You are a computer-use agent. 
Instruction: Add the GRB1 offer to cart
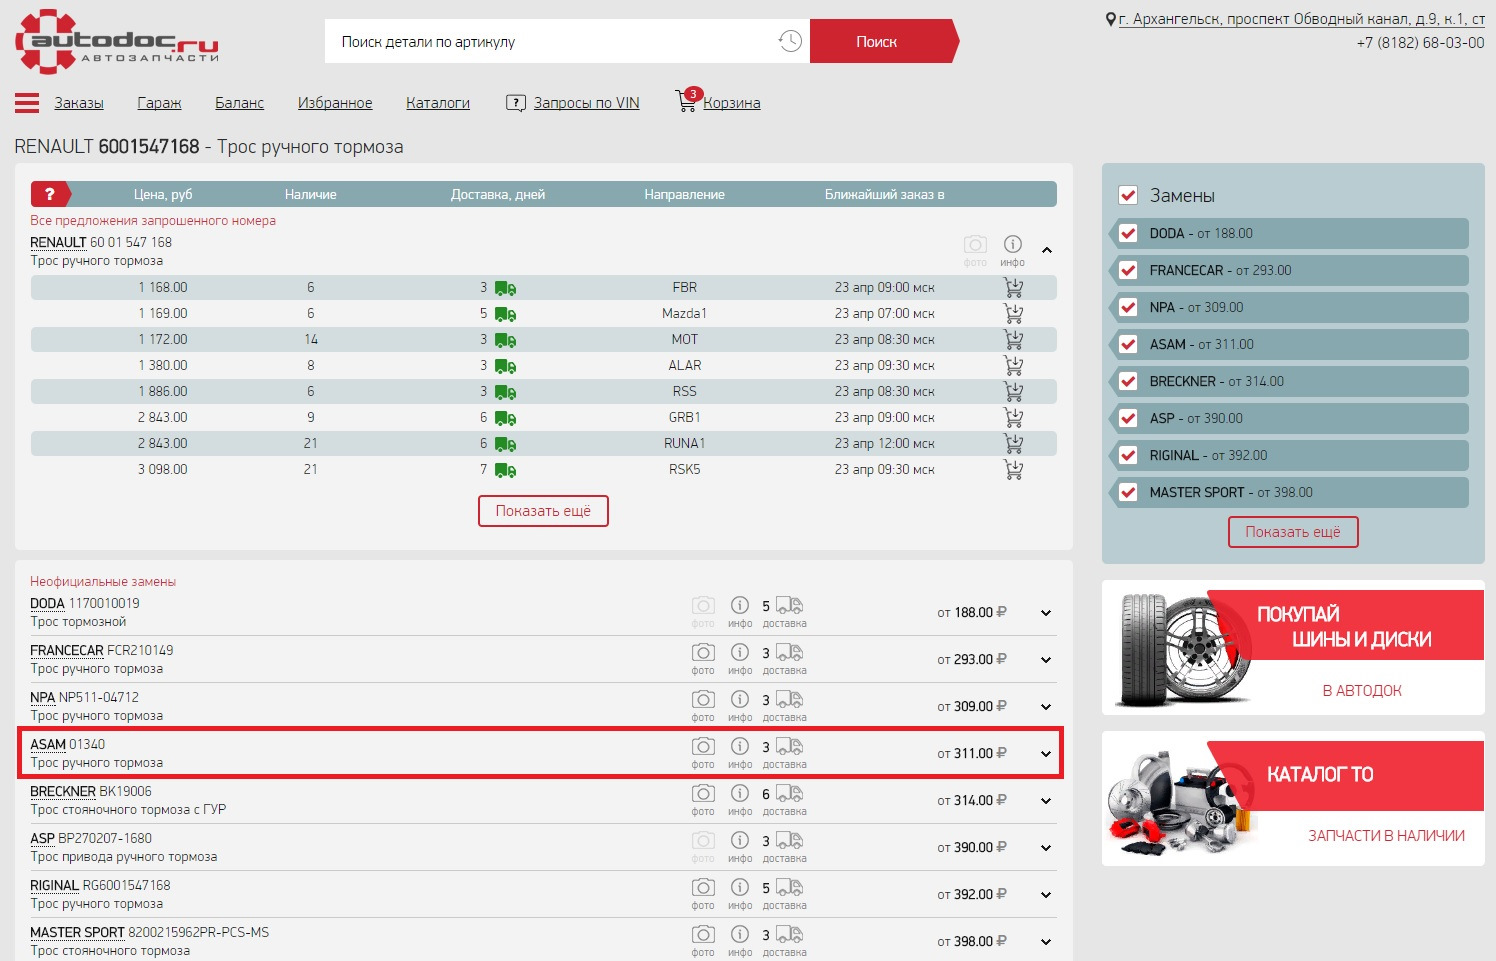(x=1013, y=418)
